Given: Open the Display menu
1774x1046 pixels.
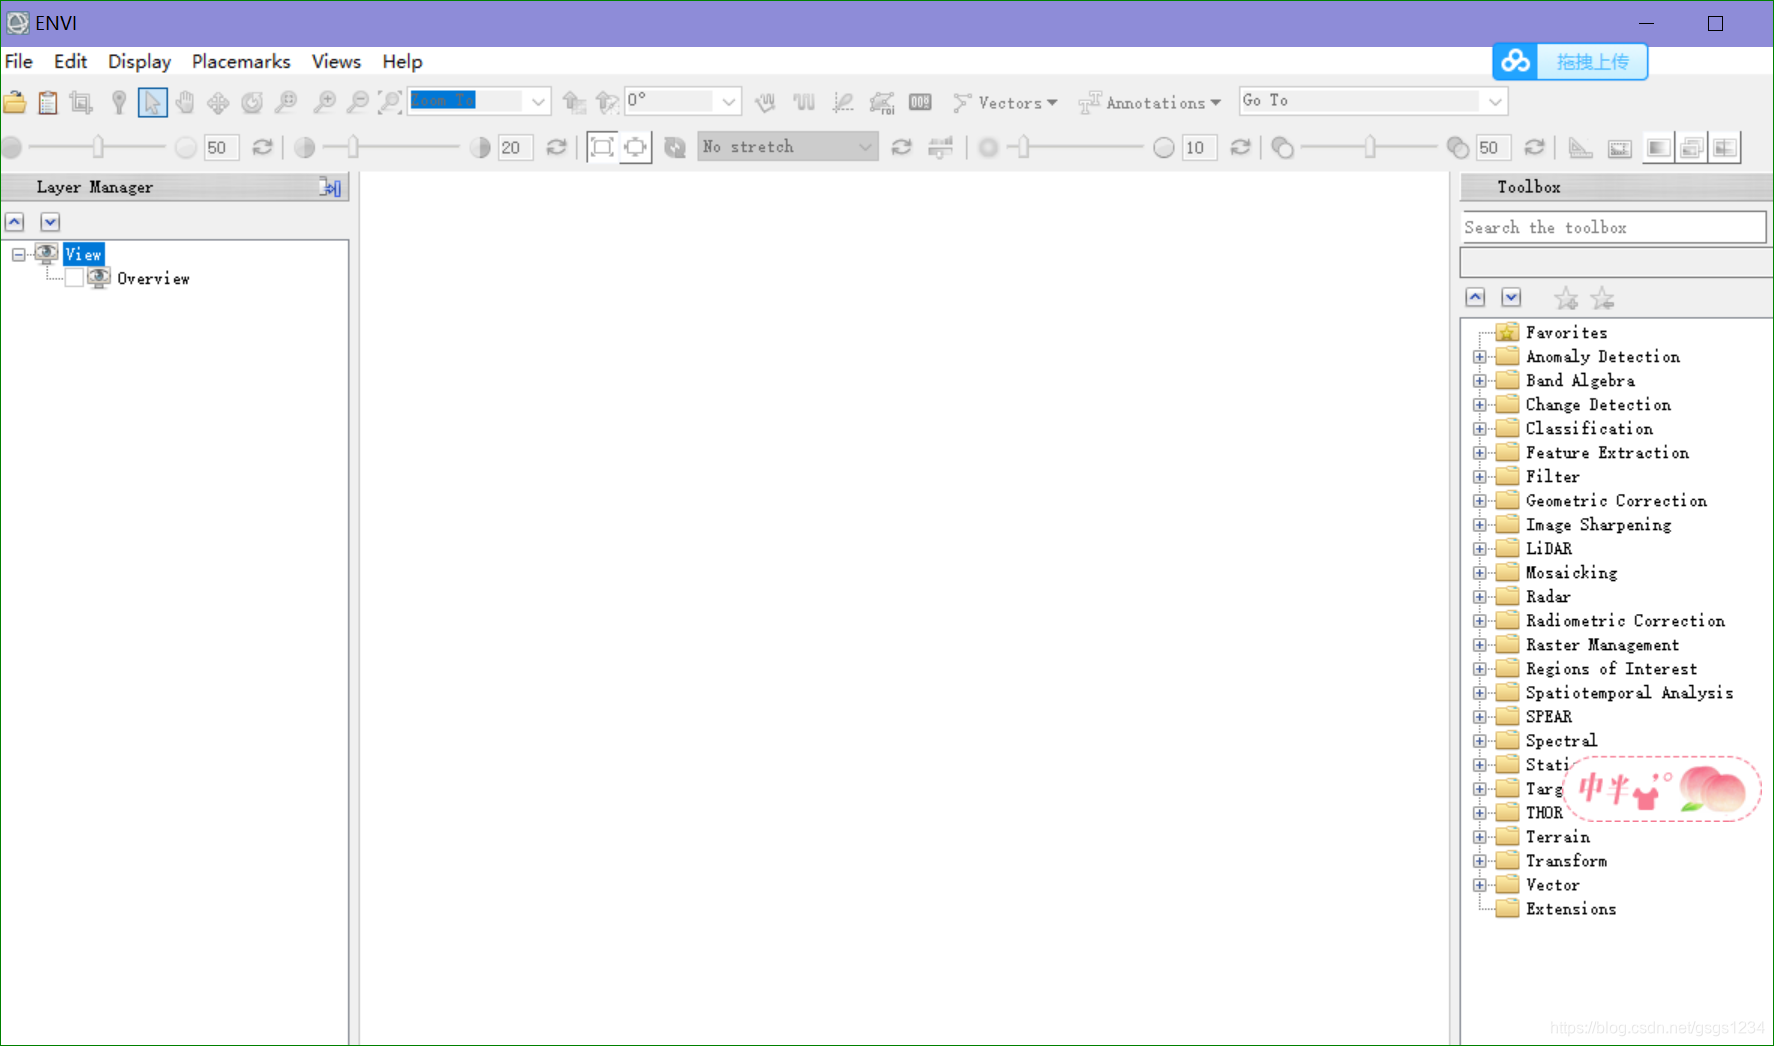Looking at the screenshot, I should point(139,62).
